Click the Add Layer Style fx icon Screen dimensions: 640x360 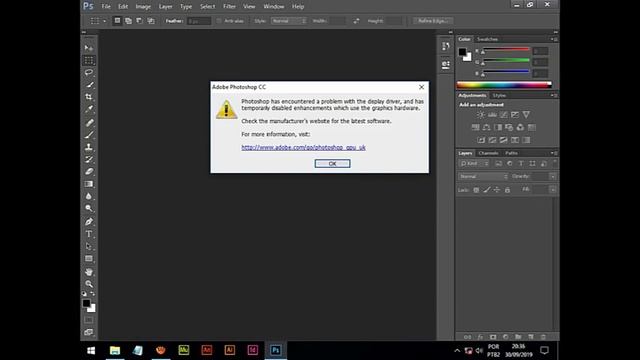pos(480,337)
